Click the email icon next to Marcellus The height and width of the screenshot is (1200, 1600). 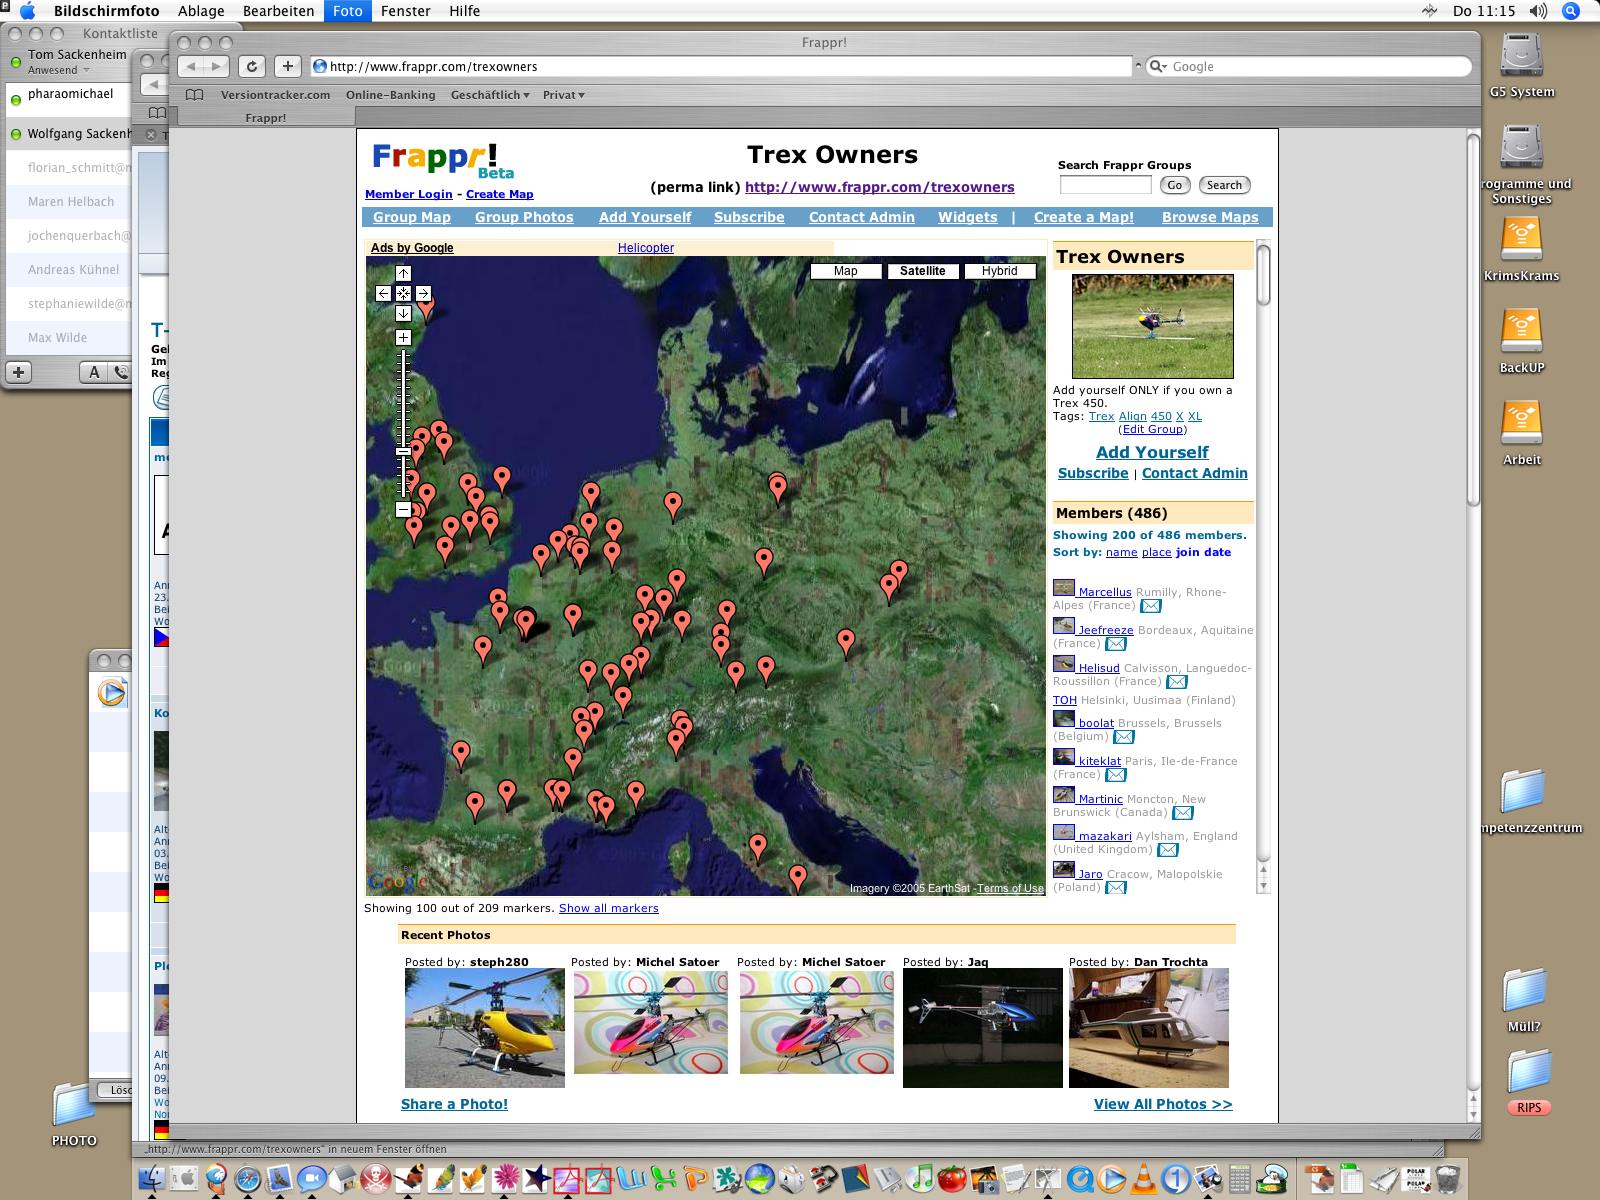(1151, 606)
